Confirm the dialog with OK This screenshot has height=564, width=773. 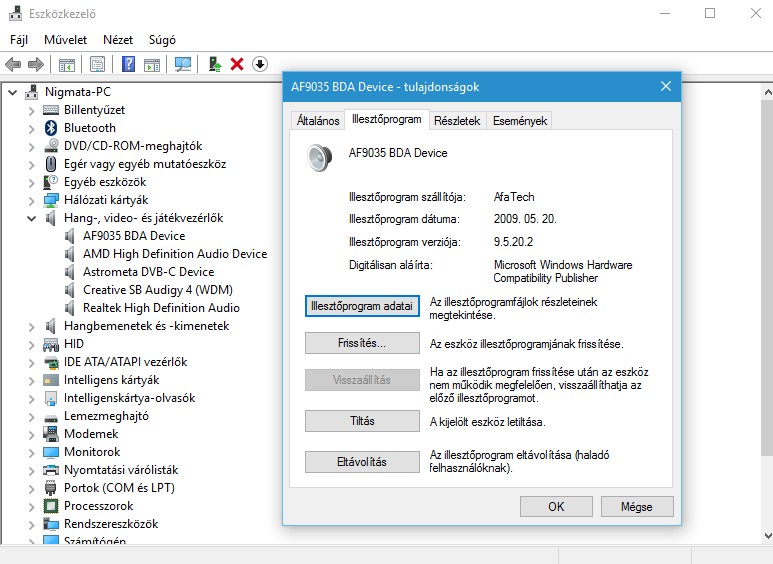(x=556, y=507)
